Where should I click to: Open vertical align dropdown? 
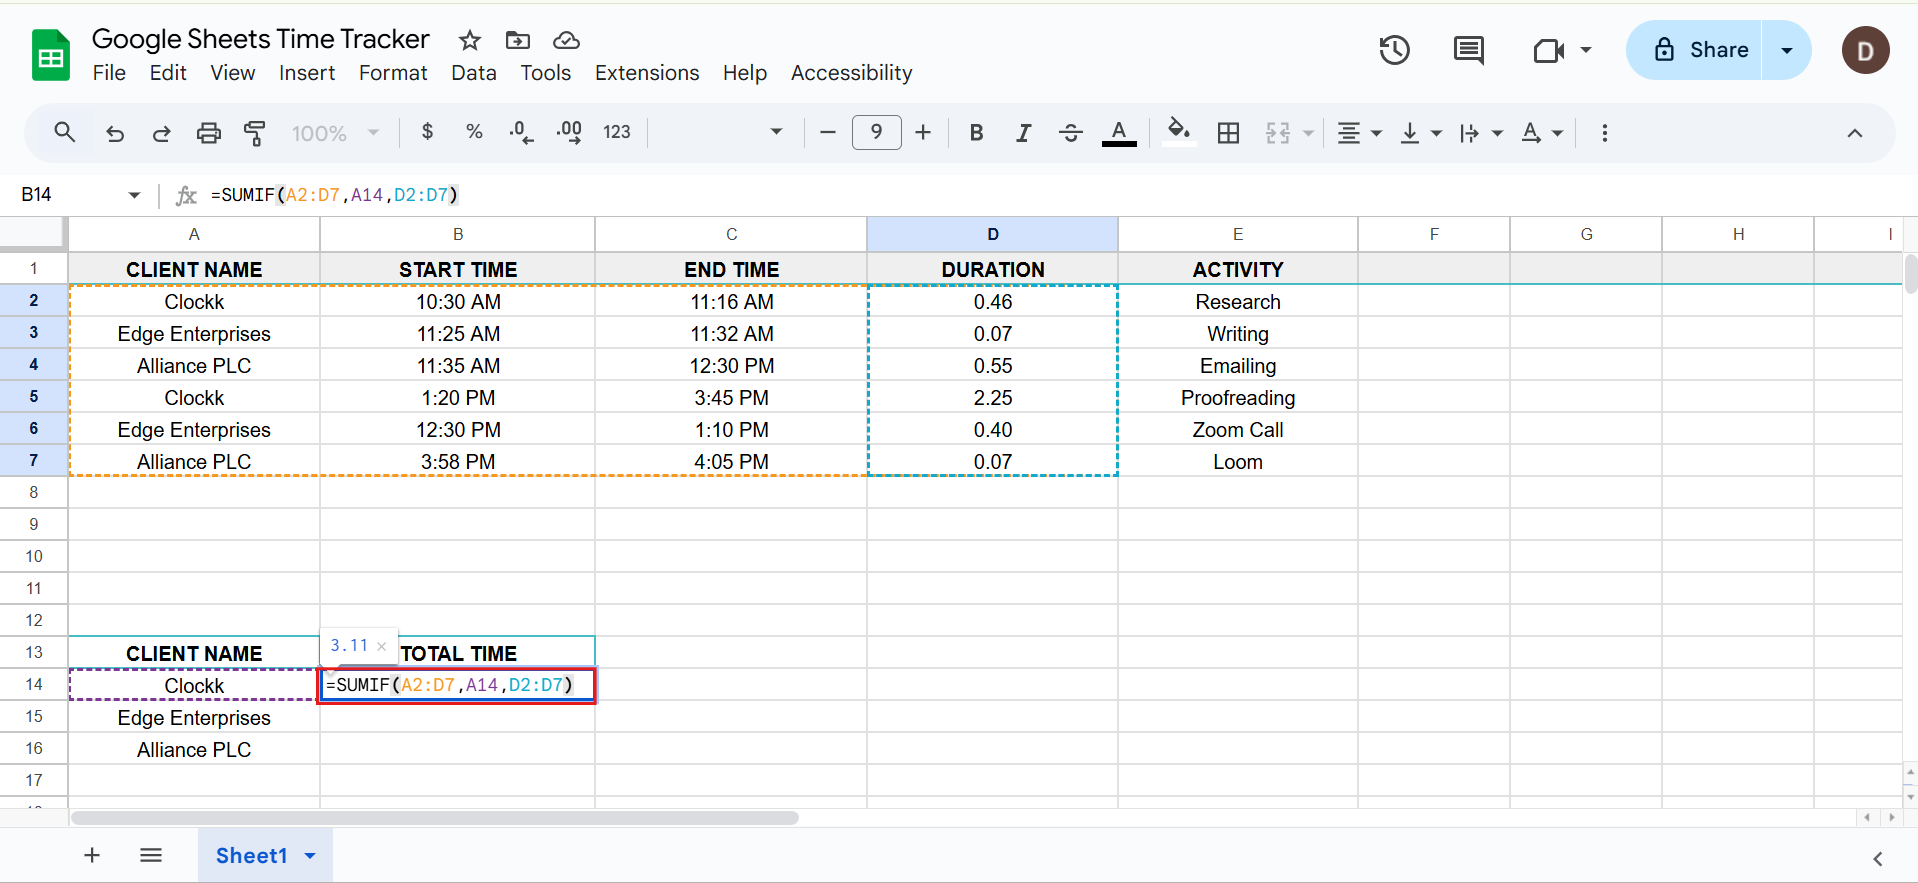1421,132
